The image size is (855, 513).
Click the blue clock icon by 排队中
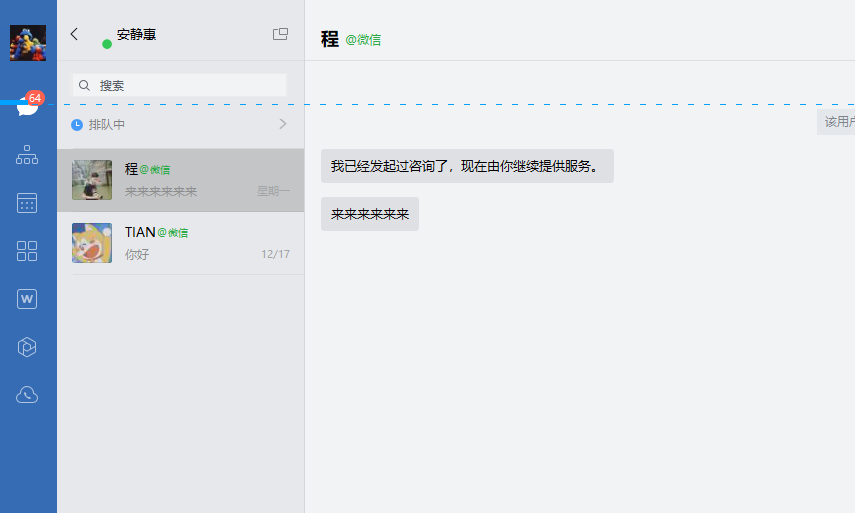pos(77,125)
